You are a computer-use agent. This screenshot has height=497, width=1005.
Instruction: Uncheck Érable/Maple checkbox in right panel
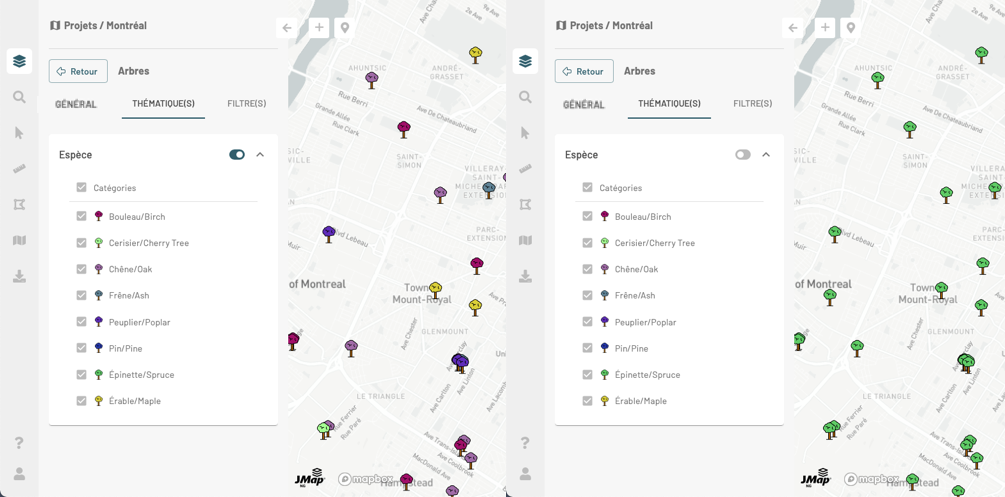[x=588, y=401]
